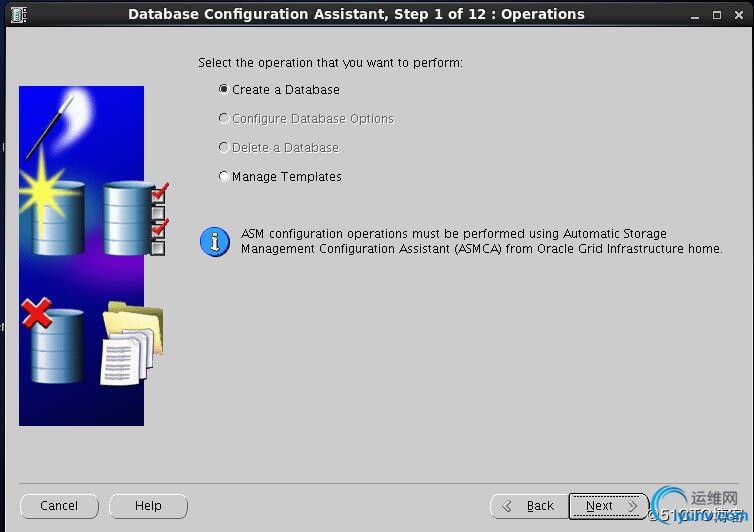This screenshot has height=532, width=754.
Task: Click the window menu icon in title bar
Action: pyautogui.click(x=18, y=14)
